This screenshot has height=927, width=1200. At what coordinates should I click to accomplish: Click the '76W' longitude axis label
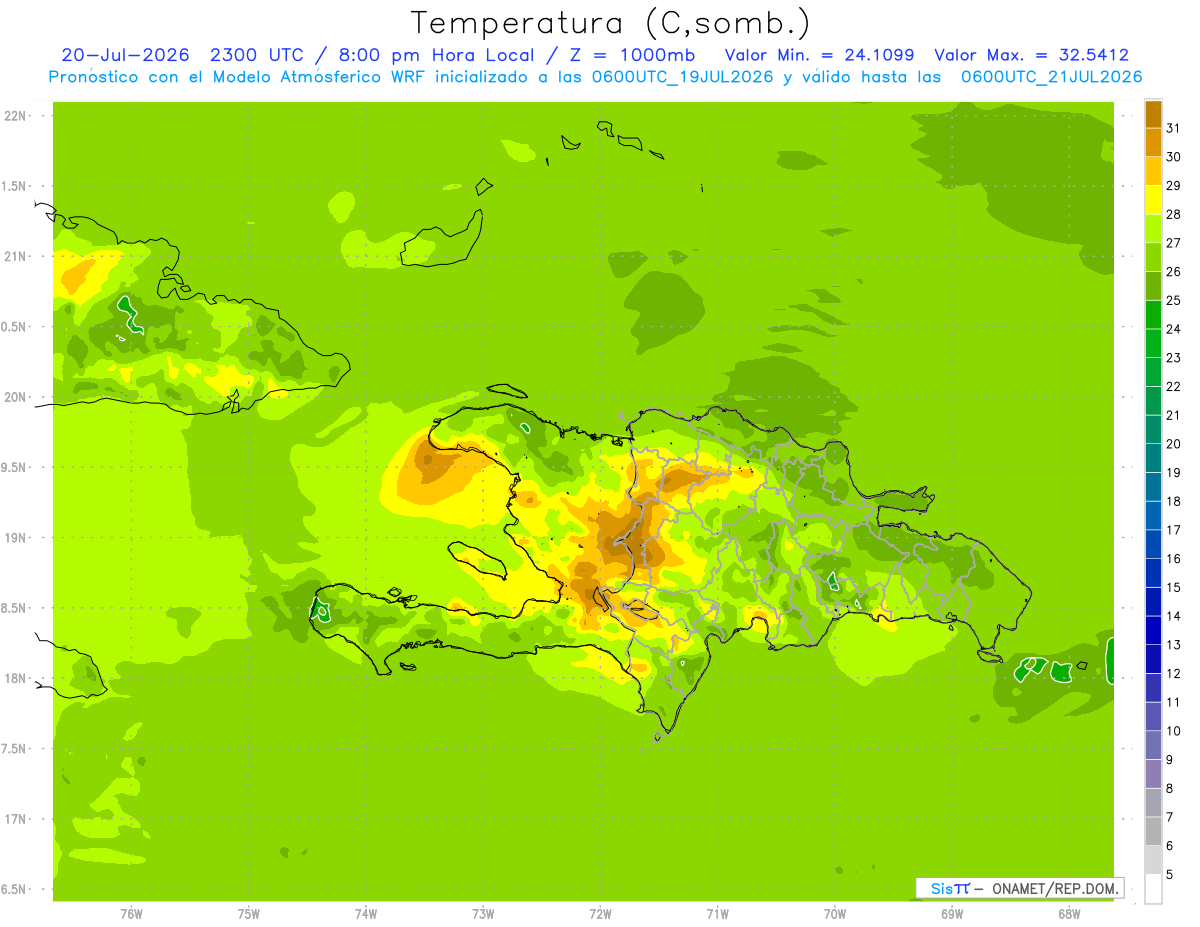131,914
